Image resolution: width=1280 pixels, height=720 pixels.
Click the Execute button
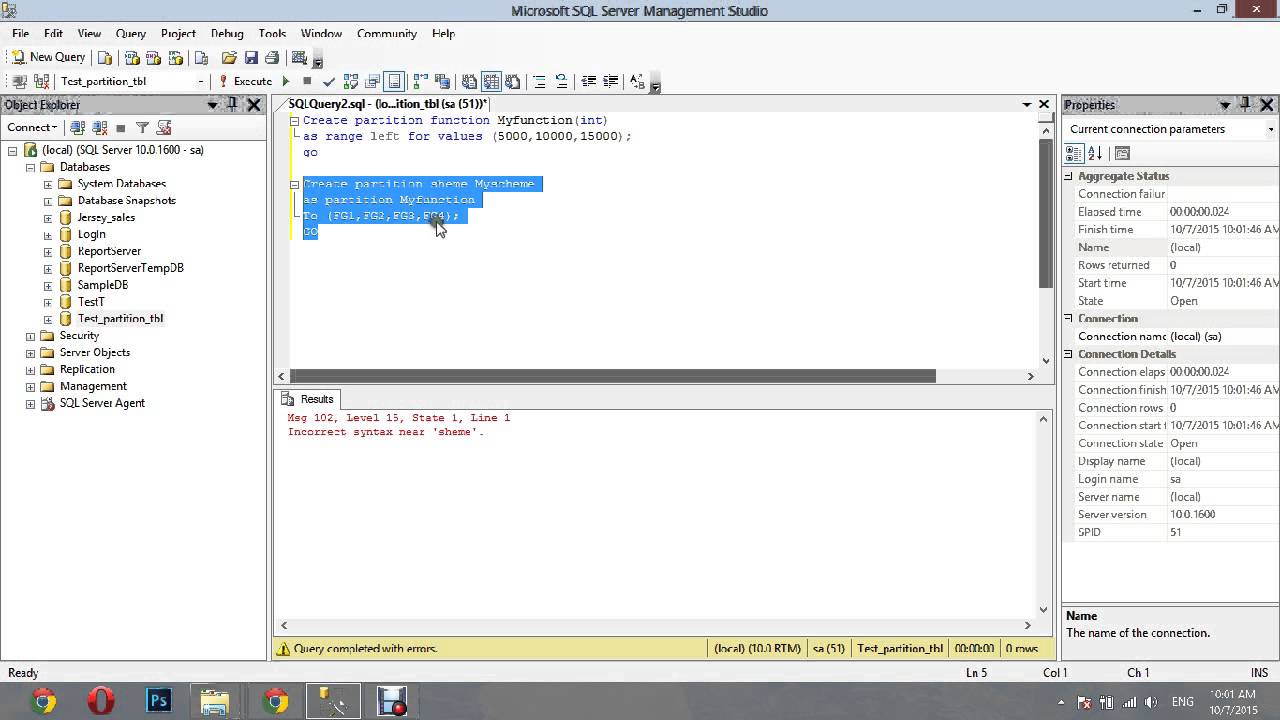click(245, 81)
